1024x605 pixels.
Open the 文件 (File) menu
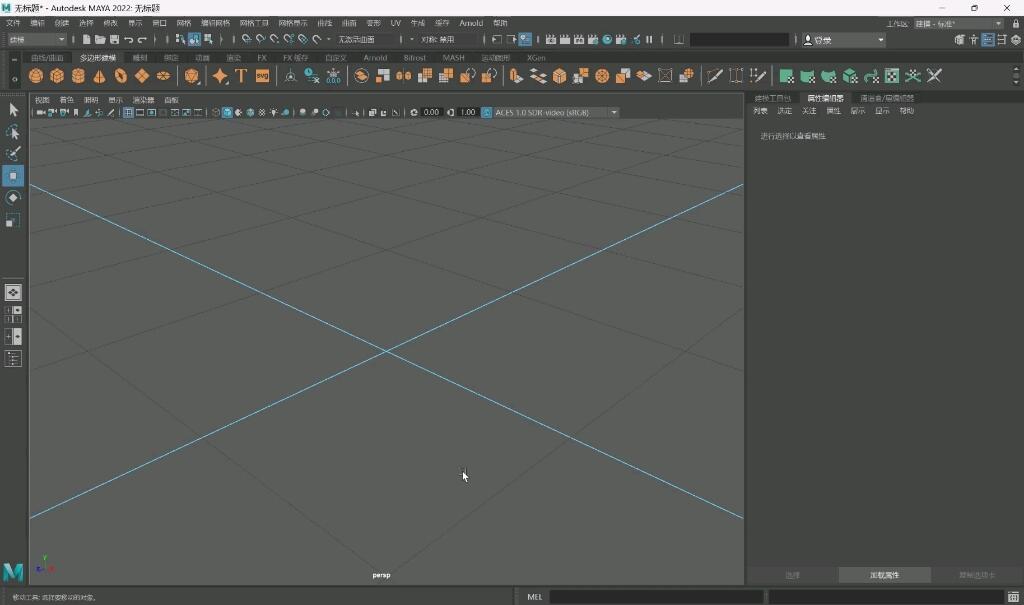[13, 23]
